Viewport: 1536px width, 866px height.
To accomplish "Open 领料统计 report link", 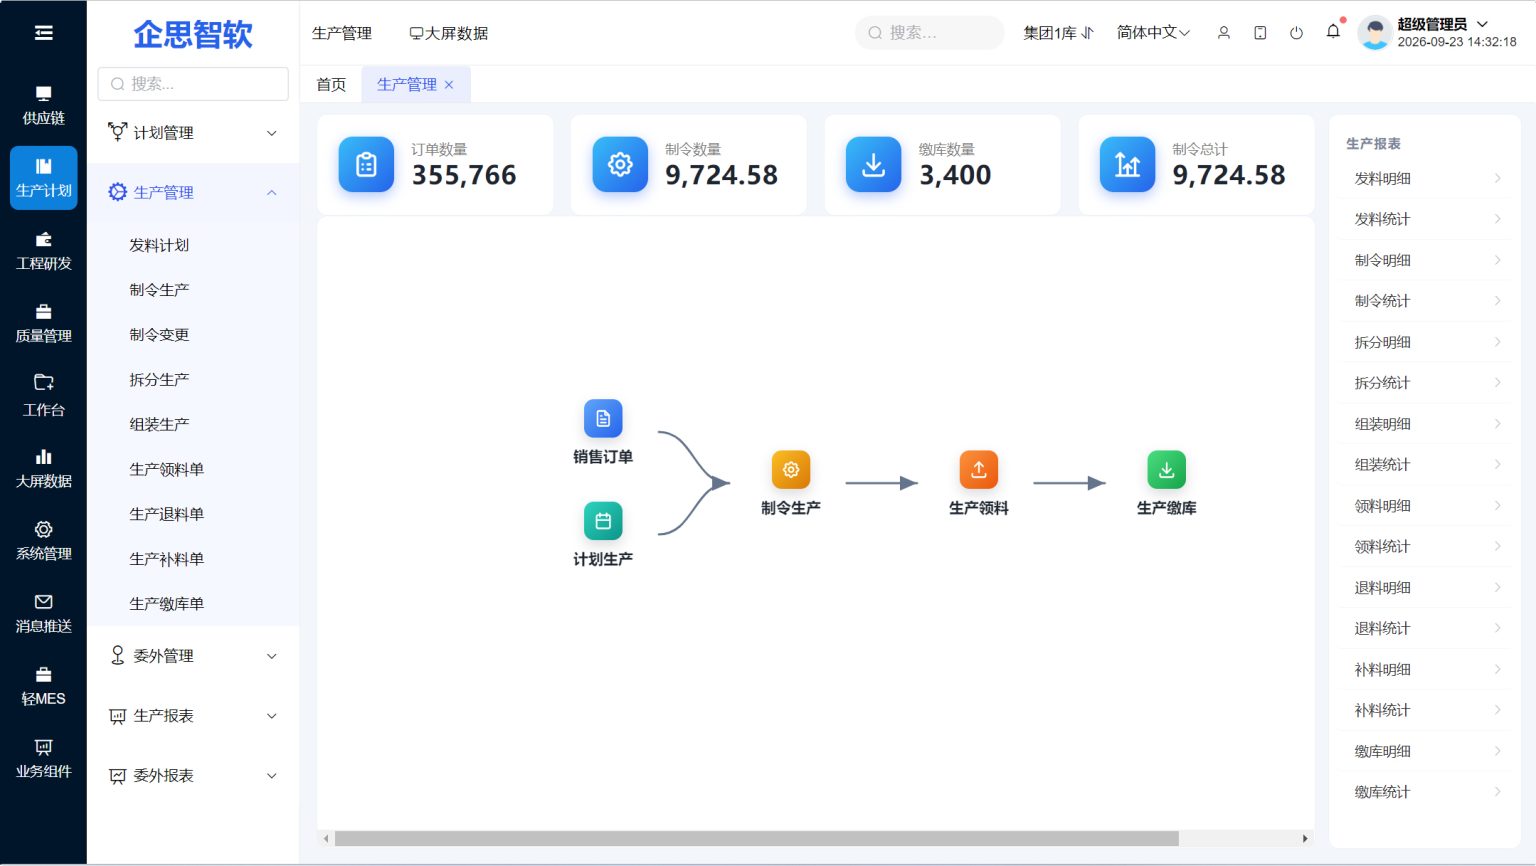I will point(1426,546).
